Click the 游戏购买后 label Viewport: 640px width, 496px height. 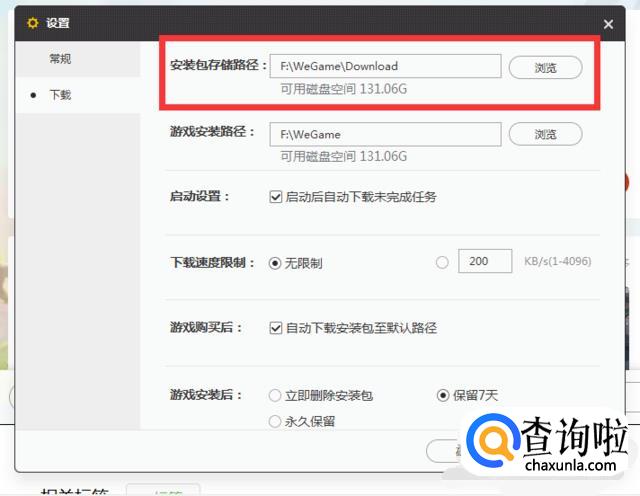click(206, 327)
